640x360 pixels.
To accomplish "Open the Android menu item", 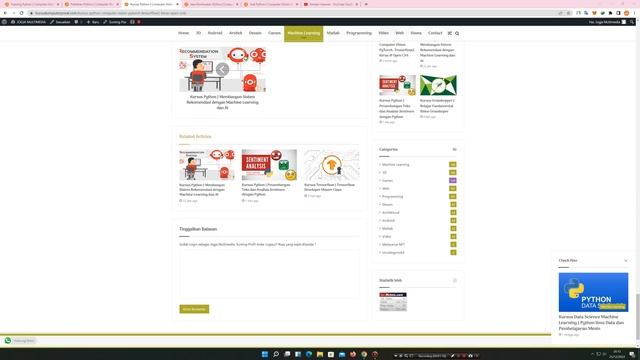I will 215,33.
